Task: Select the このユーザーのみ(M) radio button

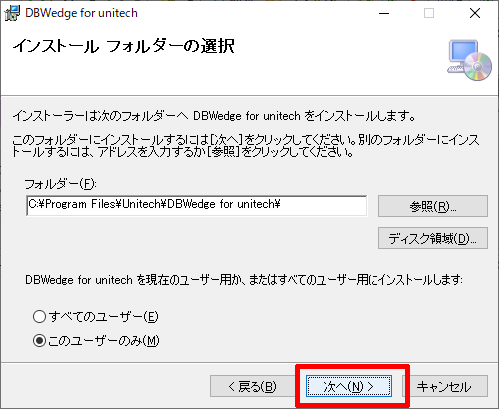Action: 39,341
